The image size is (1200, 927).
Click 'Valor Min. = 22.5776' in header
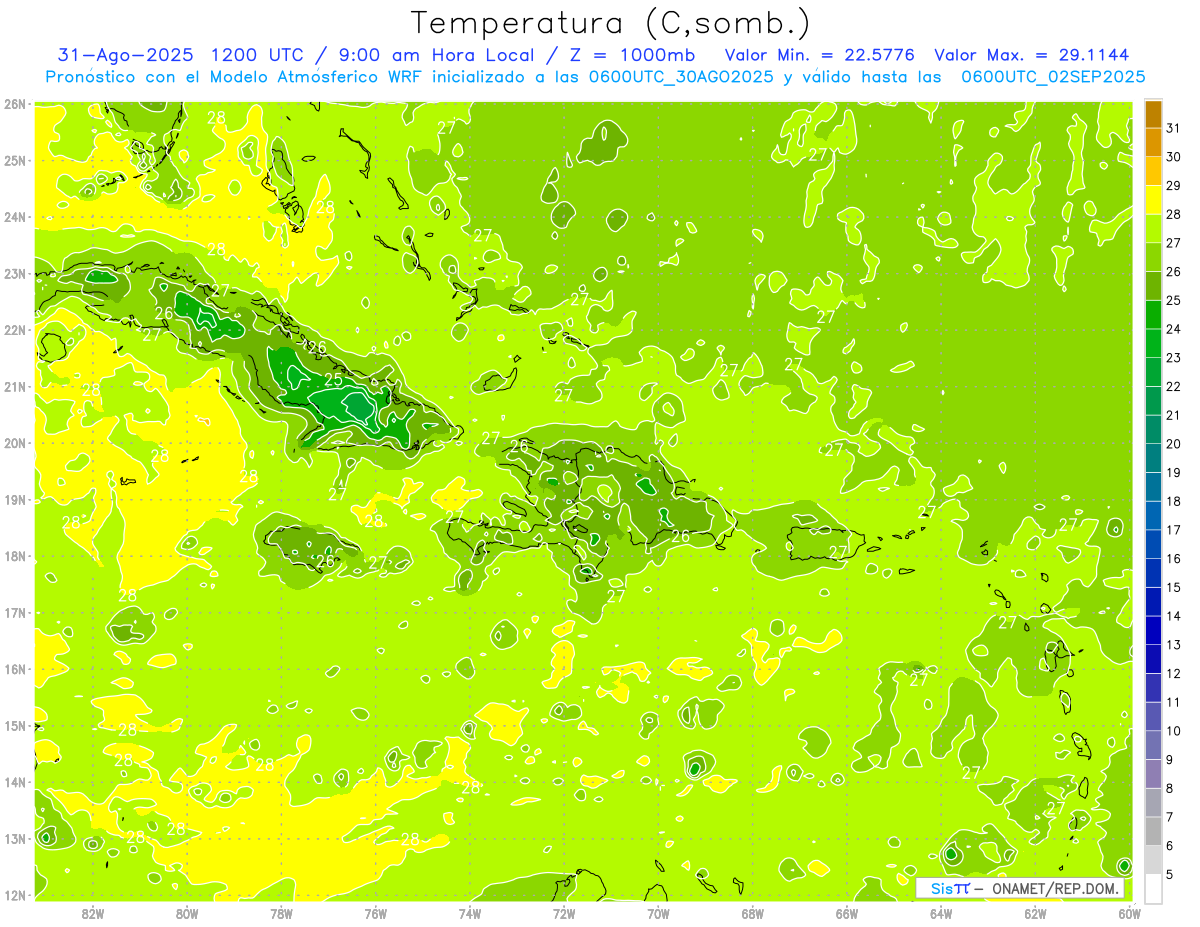[820, 55]
